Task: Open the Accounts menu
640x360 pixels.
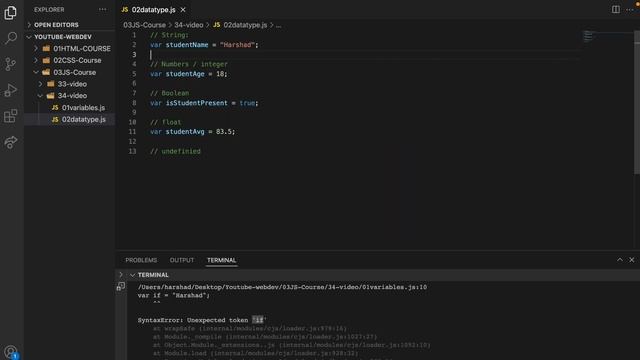Action: [x=11, y=352]
